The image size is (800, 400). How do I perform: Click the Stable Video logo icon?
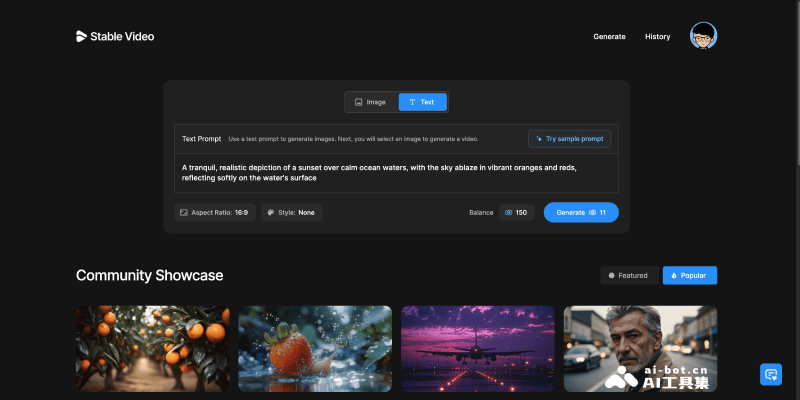coord(82,37)
